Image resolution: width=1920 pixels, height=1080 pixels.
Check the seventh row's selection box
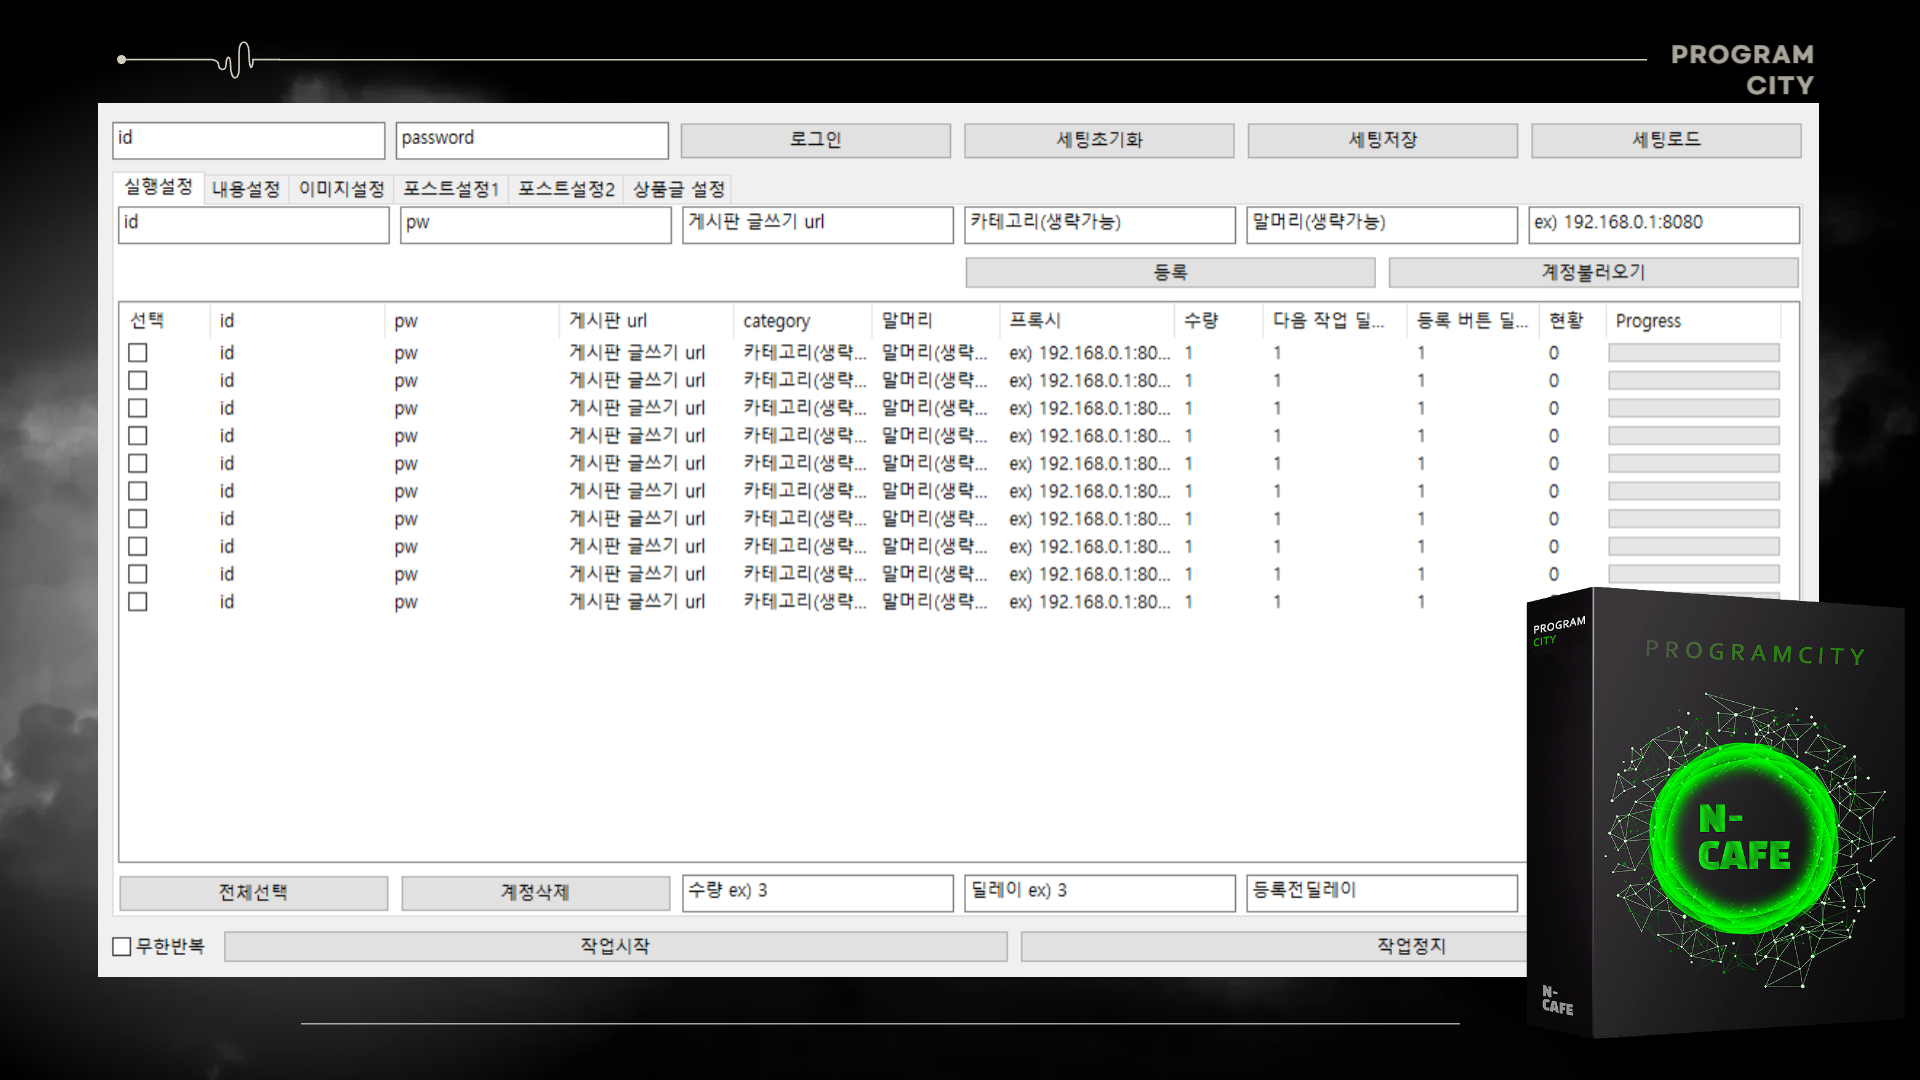coord(138,519)
